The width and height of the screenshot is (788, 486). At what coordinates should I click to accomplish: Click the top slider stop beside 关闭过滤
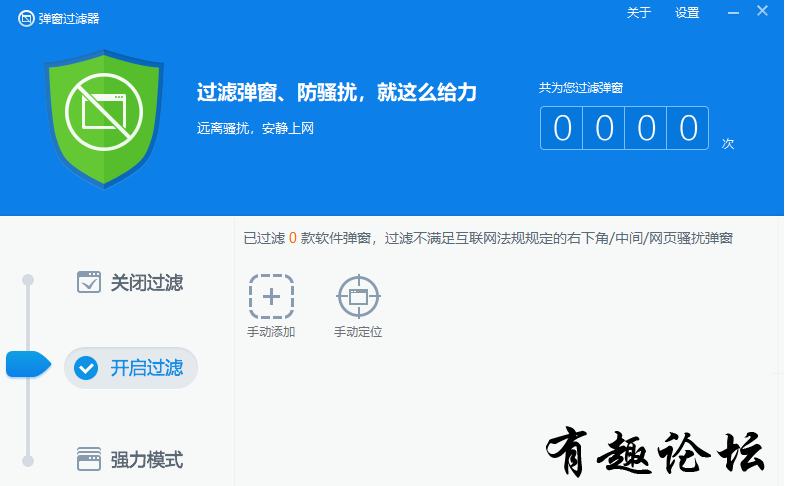pyautogui.click(x=28, y=280)
